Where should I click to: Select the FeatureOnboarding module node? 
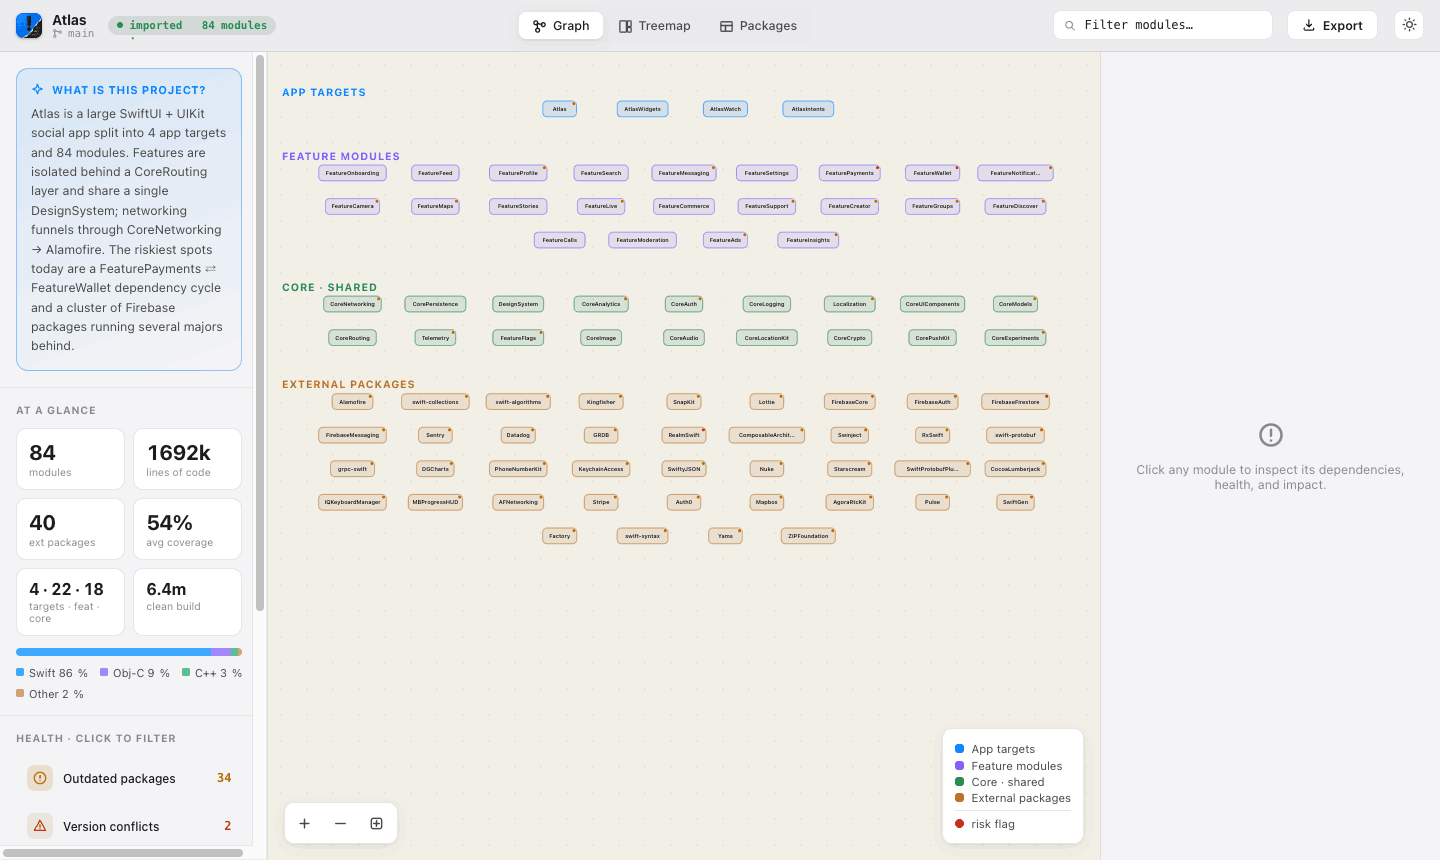click(352, 173)
